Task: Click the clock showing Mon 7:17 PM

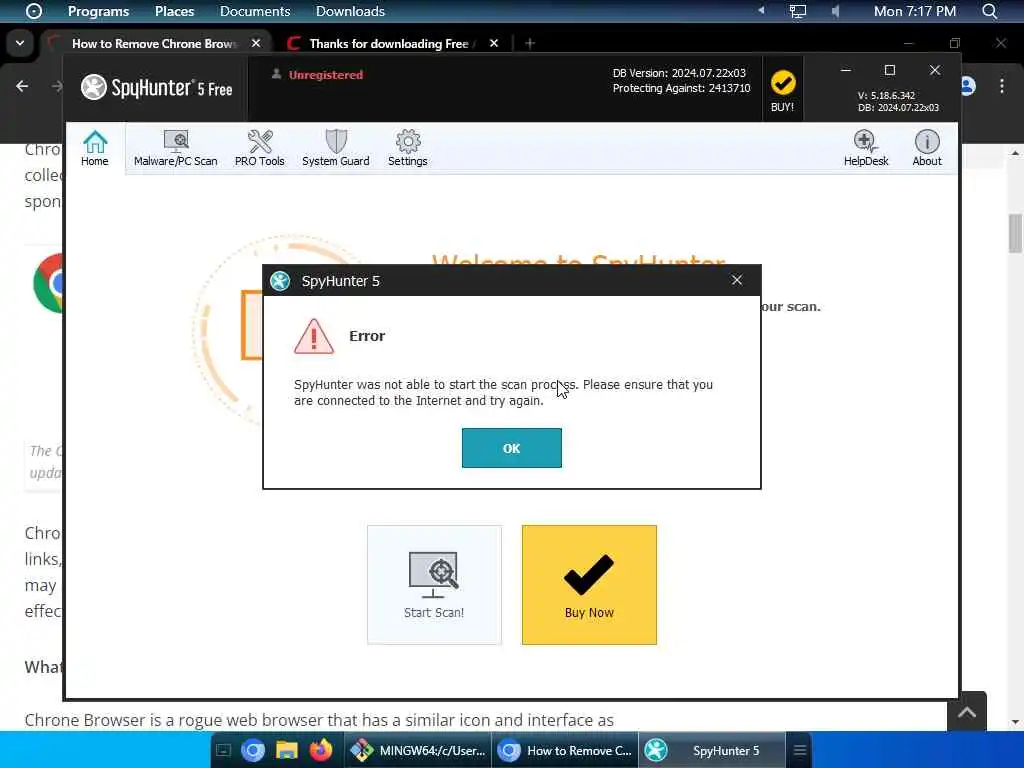Action: pyautogui.click(x=915, y=11)
